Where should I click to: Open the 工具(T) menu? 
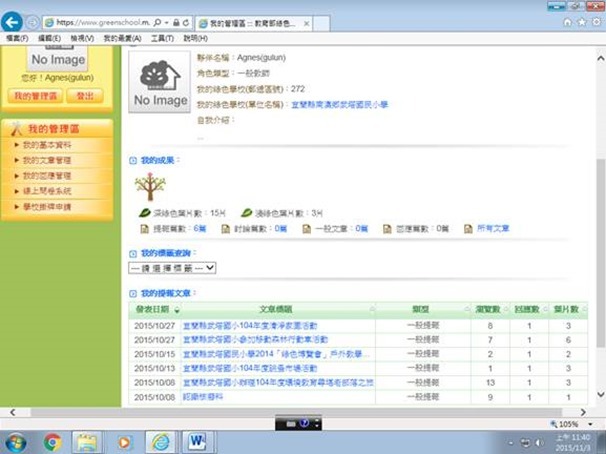162,38
